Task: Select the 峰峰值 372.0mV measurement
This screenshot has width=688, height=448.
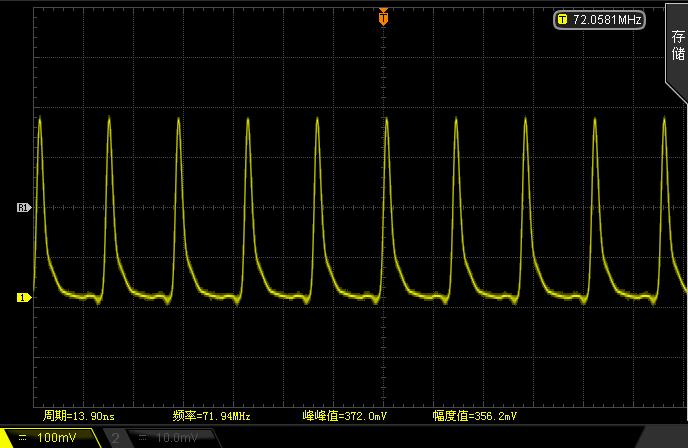Action: coord(343,415)
